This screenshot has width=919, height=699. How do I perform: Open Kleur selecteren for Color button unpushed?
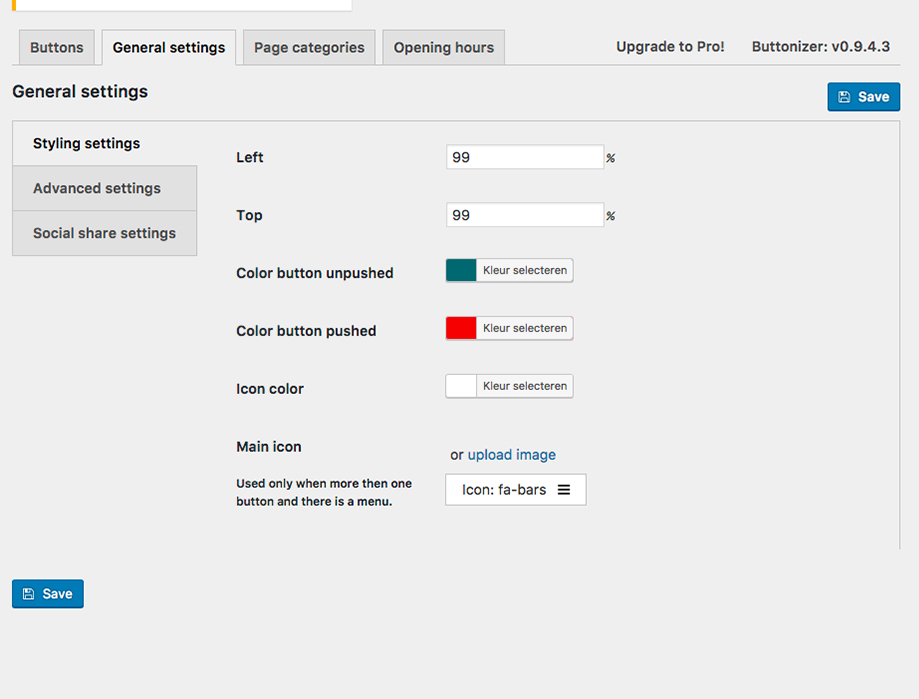524,271
